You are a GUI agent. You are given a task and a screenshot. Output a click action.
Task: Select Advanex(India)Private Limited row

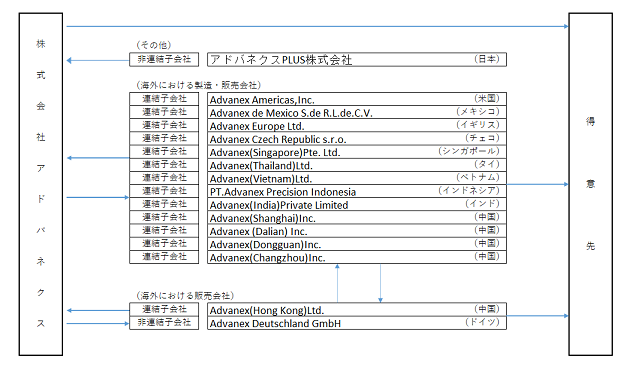coord(357,205)
